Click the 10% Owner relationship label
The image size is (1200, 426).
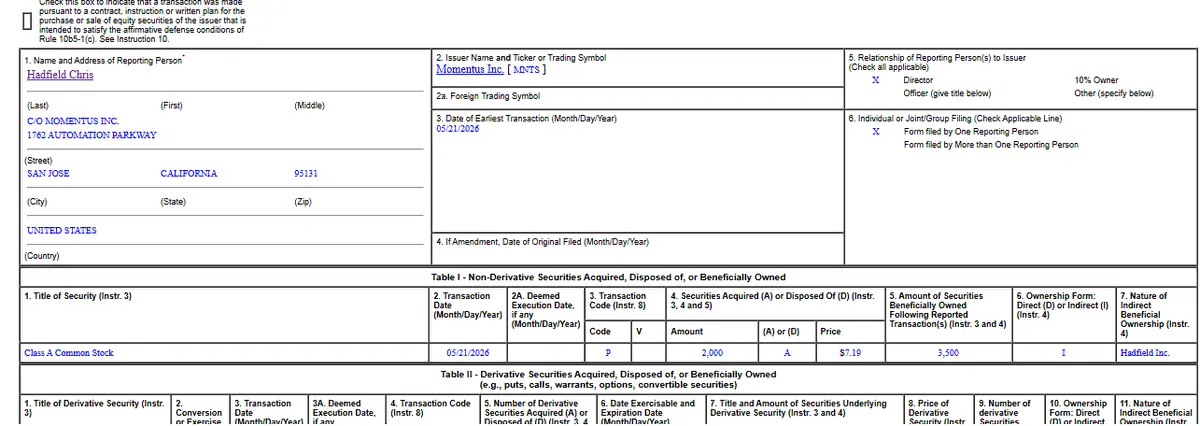[x=1097, y=80]
